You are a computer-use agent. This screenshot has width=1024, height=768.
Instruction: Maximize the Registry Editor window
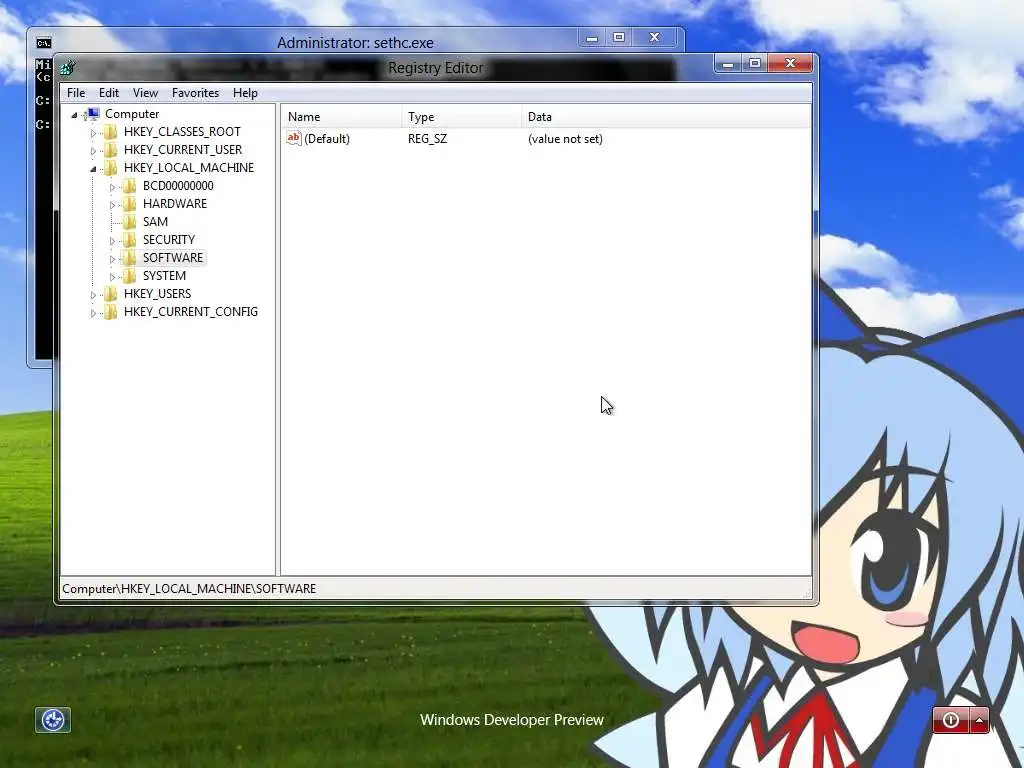pos(755,63)
